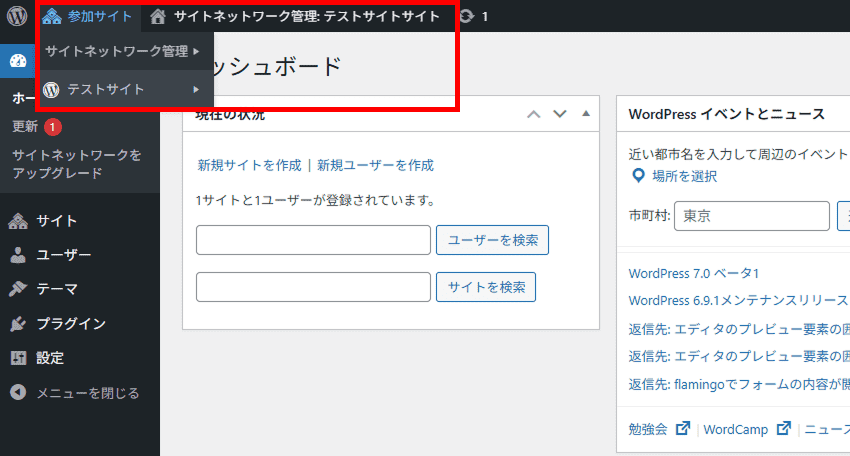Move 現在の状況 widget up
This screenshot has height=456, width=850.
pyautogui.click(x=533, y=114)
